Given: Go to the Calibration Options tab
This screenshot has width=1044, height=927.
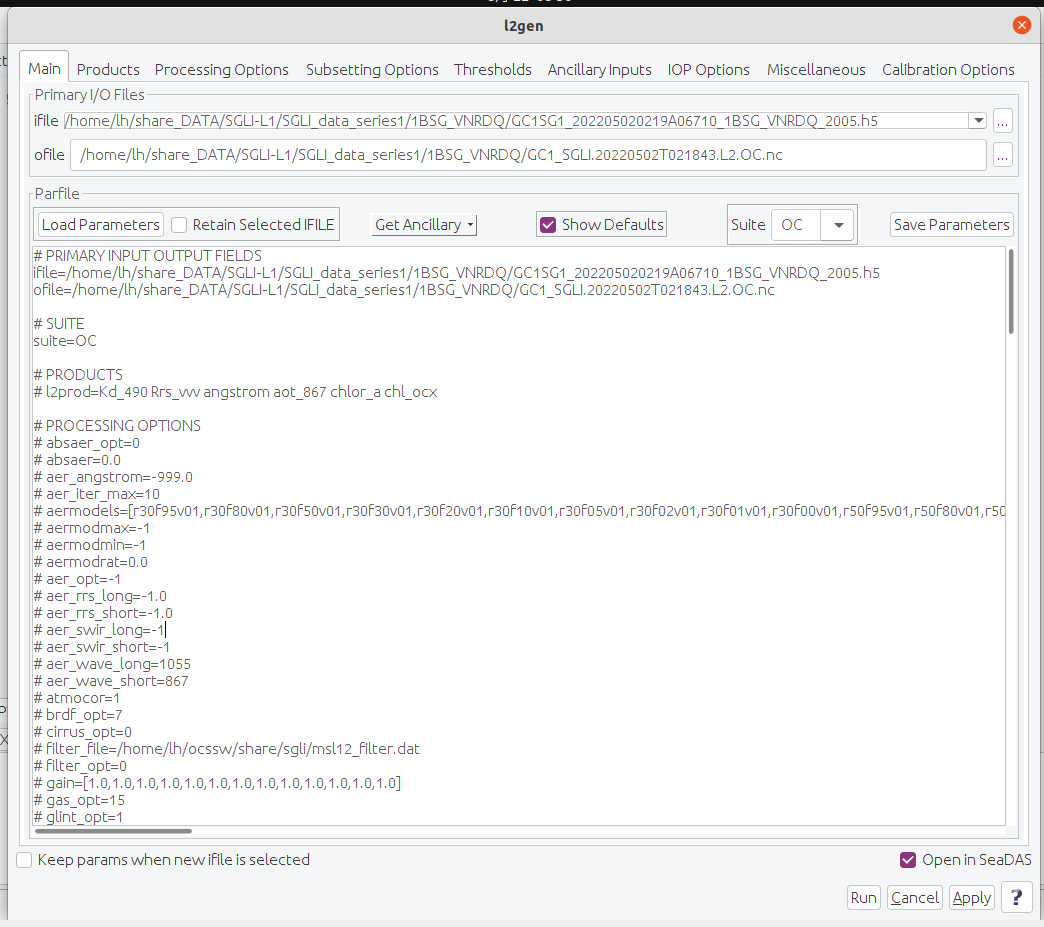Looking at the screenshot, I should pos(948,70).
